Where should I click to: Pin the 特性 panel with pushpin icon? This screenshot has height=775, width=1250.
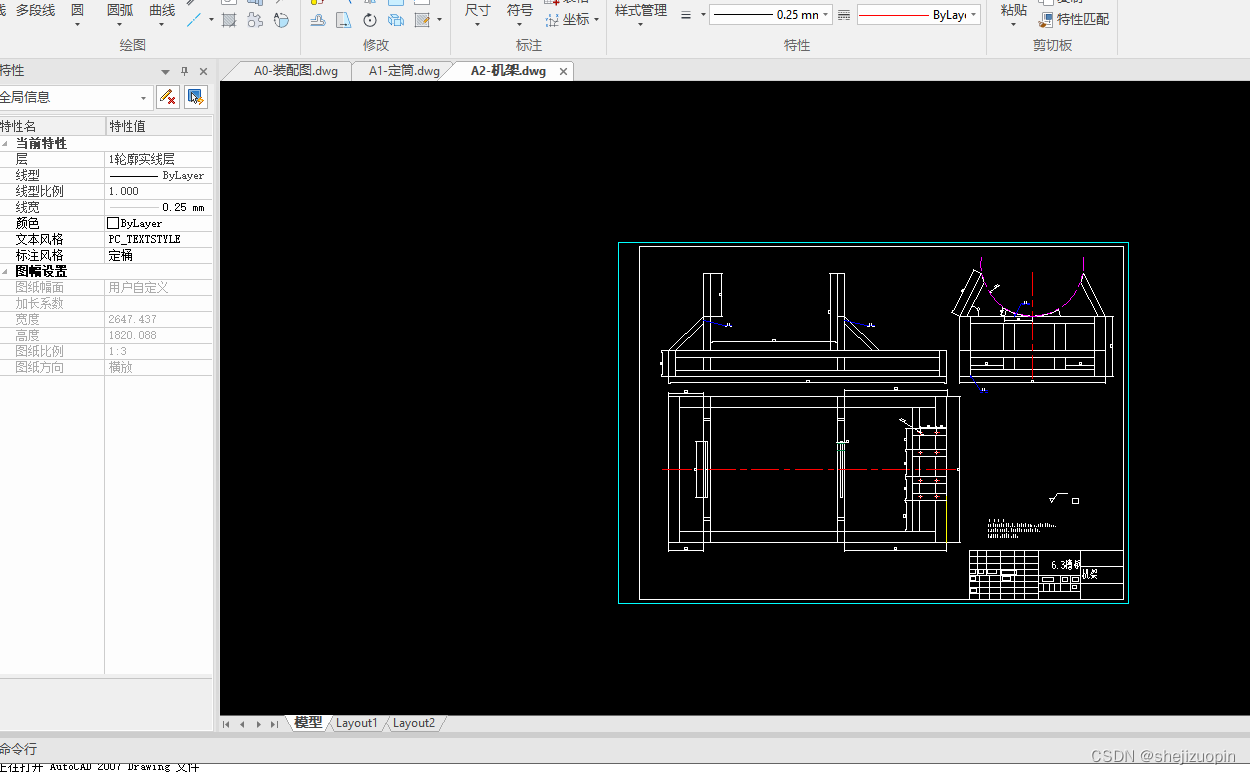(x=184, y=71)
